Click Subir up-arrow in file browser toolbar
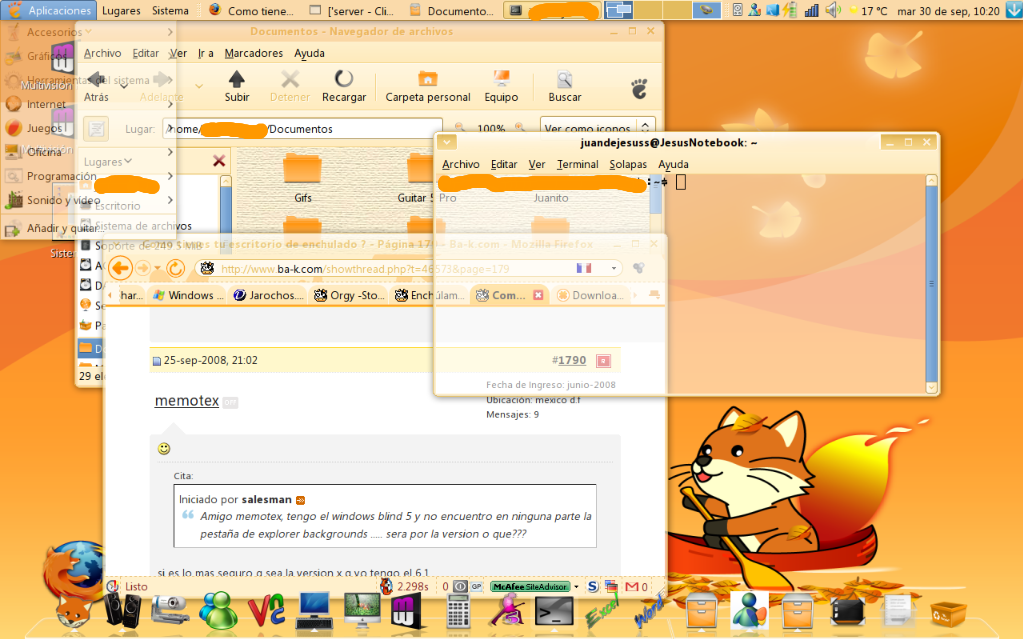 (x=237, y=87)
